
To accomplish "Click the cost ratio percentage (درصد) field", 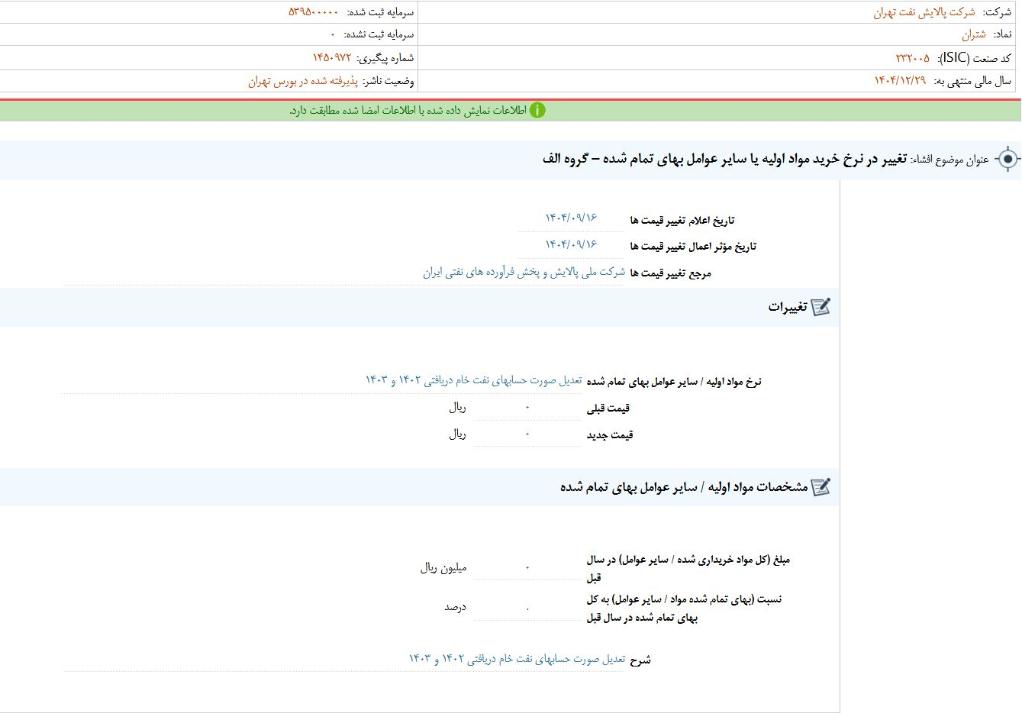I will [x=527, y=607].
